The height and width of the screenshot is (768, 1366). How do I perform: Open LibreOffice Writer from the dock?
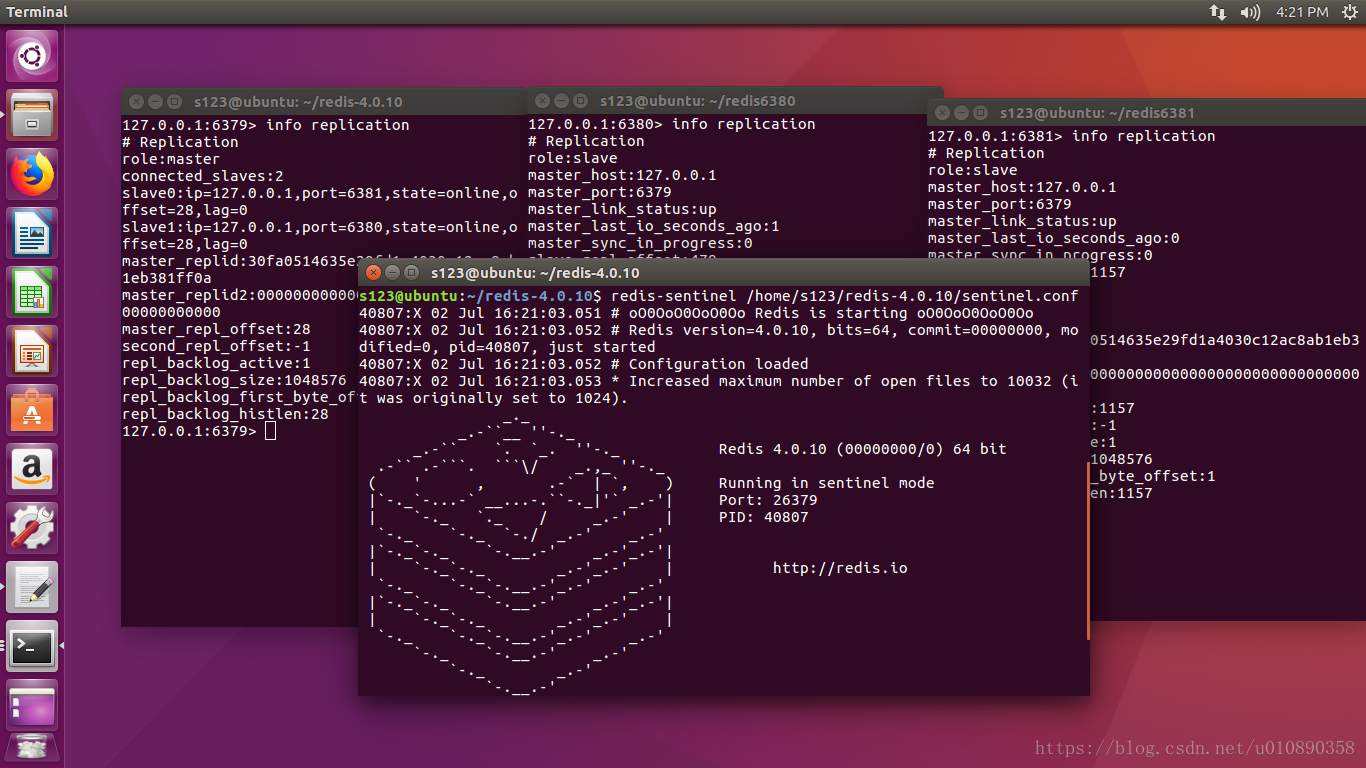pyautogui.click(x=32, y=233)
